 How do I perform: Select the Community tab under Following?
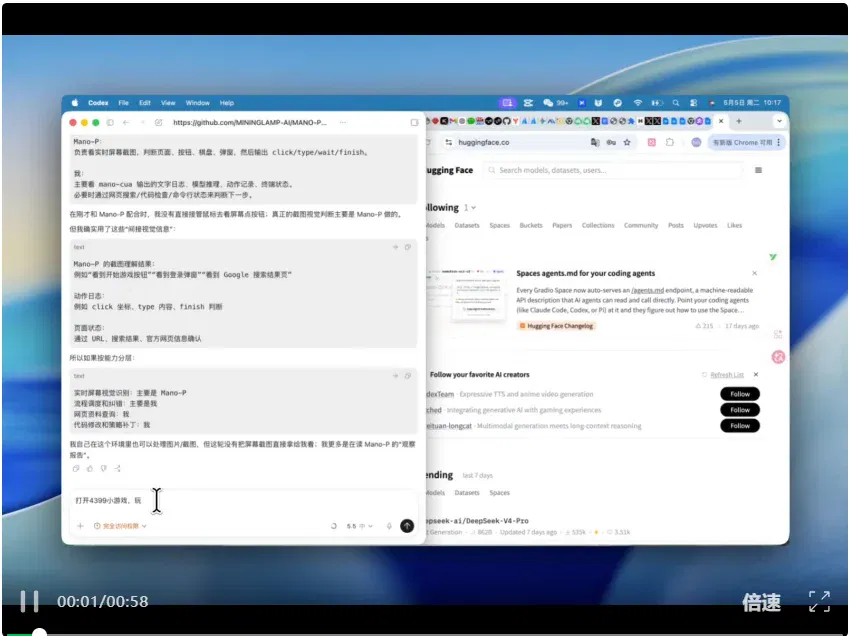click(x=641, y=226)
